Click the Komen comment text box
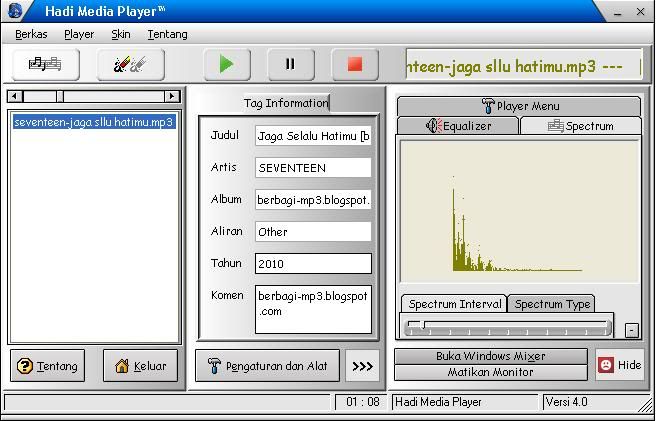Viewport: 656px width, 421px height. [x=313, y=309]
